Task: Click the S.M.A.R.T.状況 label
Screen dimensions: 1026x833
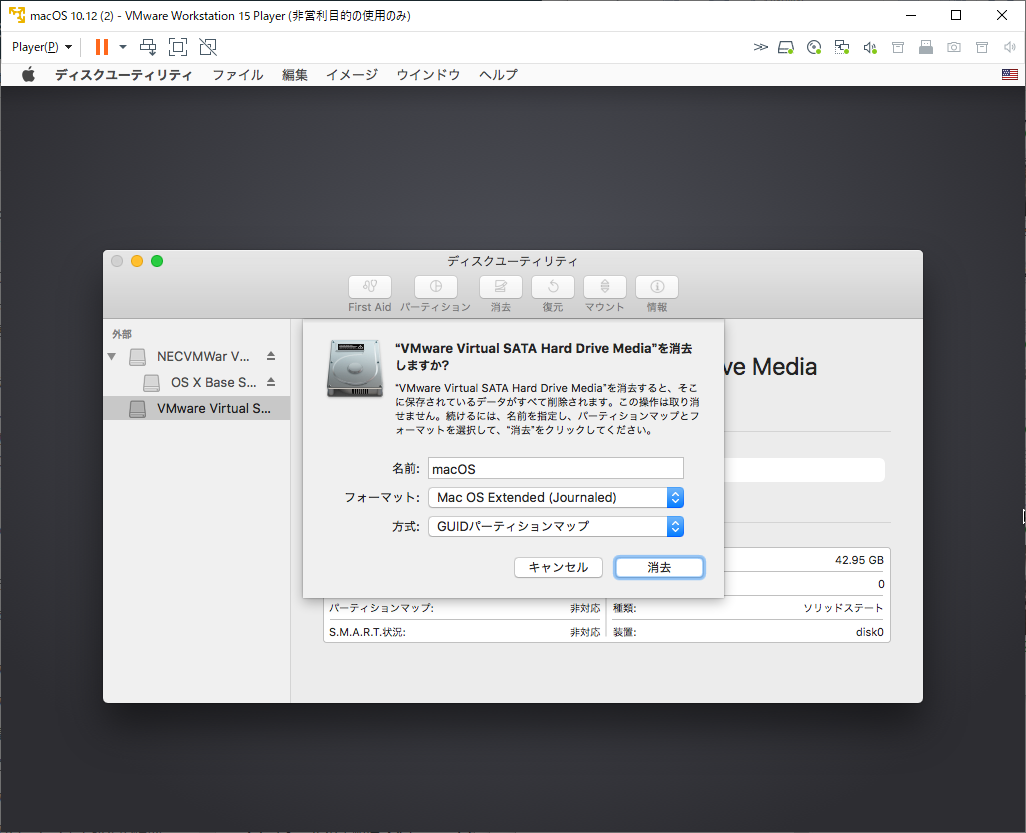Action: [x=367, y=632]
